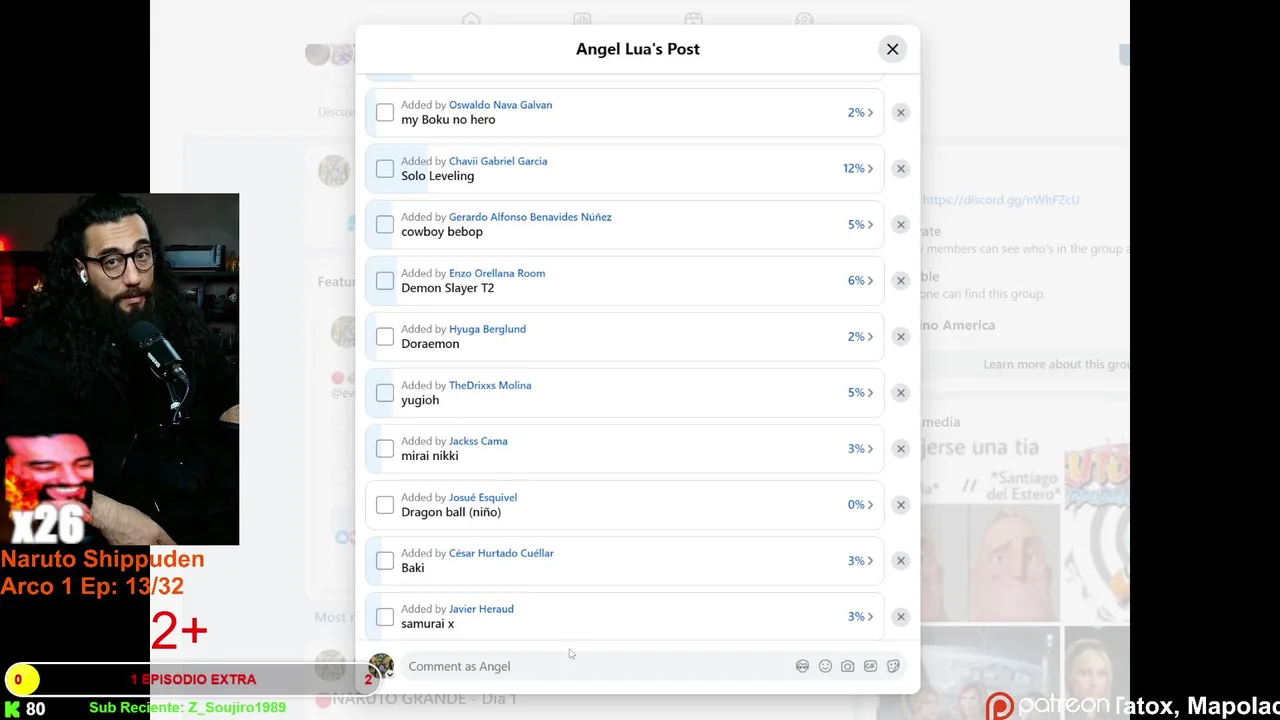The width and height of the screenshot is (1280, 720).
Task: Remove the samurai x option with X
Action: click(901, 617)
